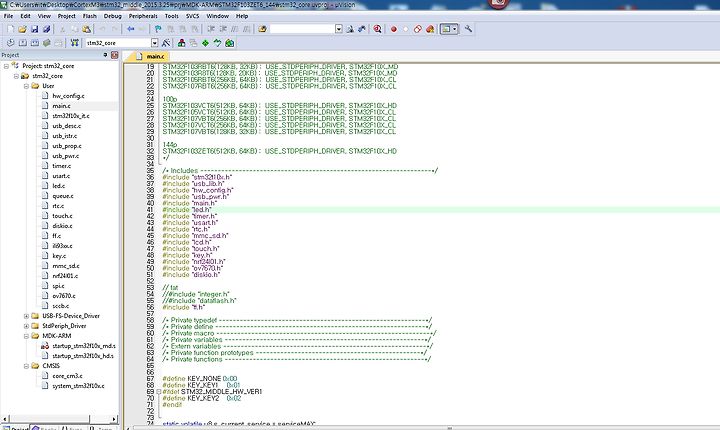Open the find text combo box dropdown arrow
The height and width of the screenshot is (430, 720).
point(338,29)
